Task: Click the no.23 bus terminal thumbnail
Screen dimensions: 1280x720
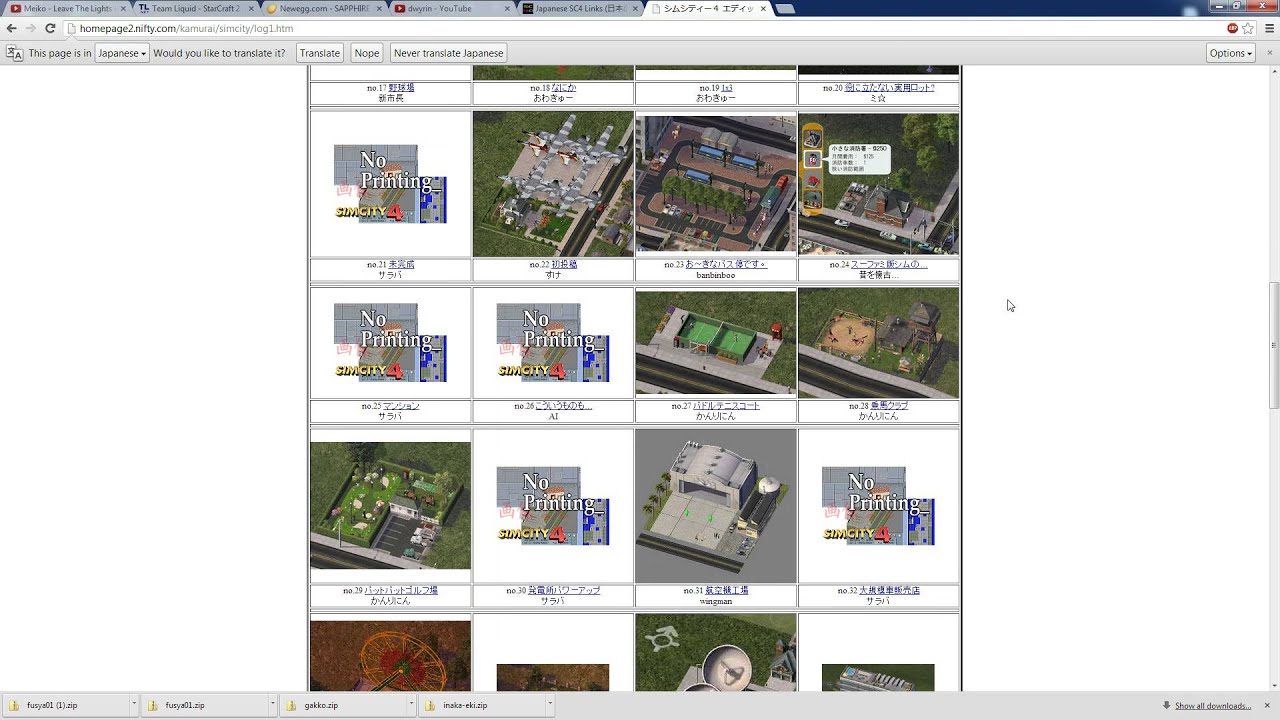Action: pos(716,184)
